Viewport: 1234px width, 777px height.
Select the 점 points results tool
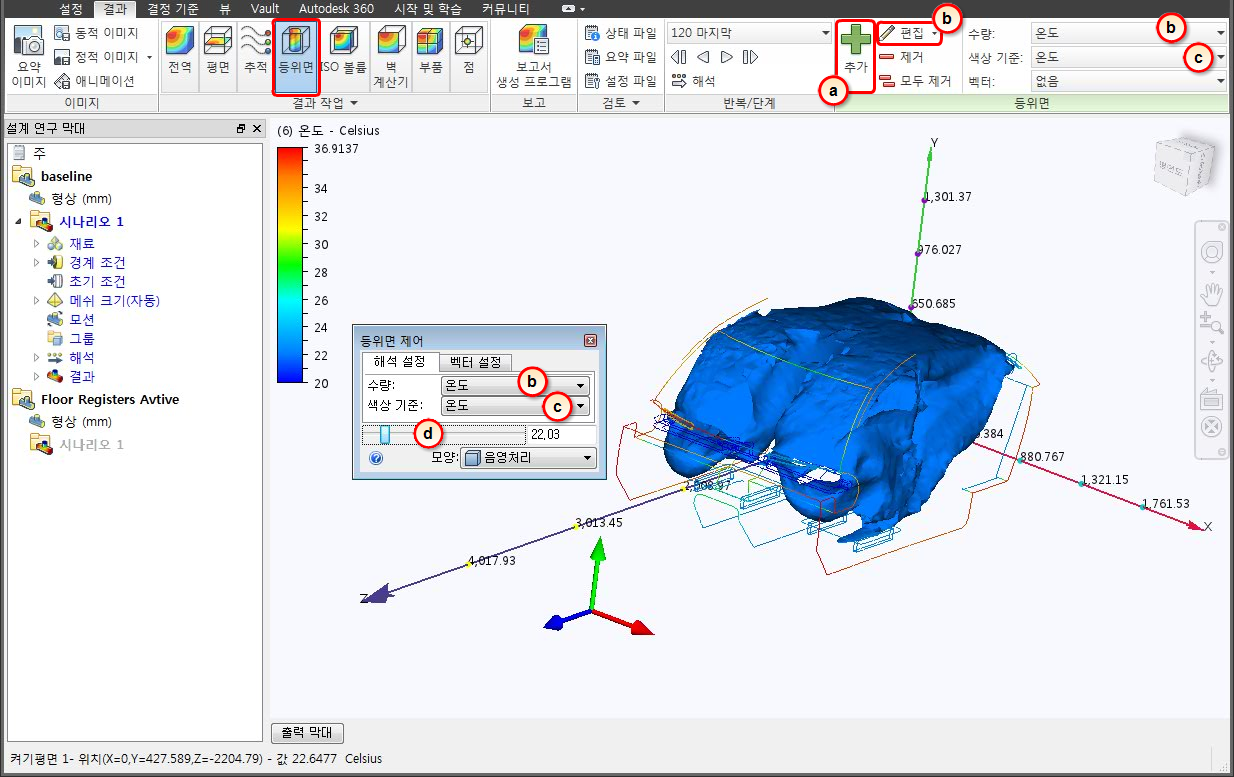[x=468, y=58]
